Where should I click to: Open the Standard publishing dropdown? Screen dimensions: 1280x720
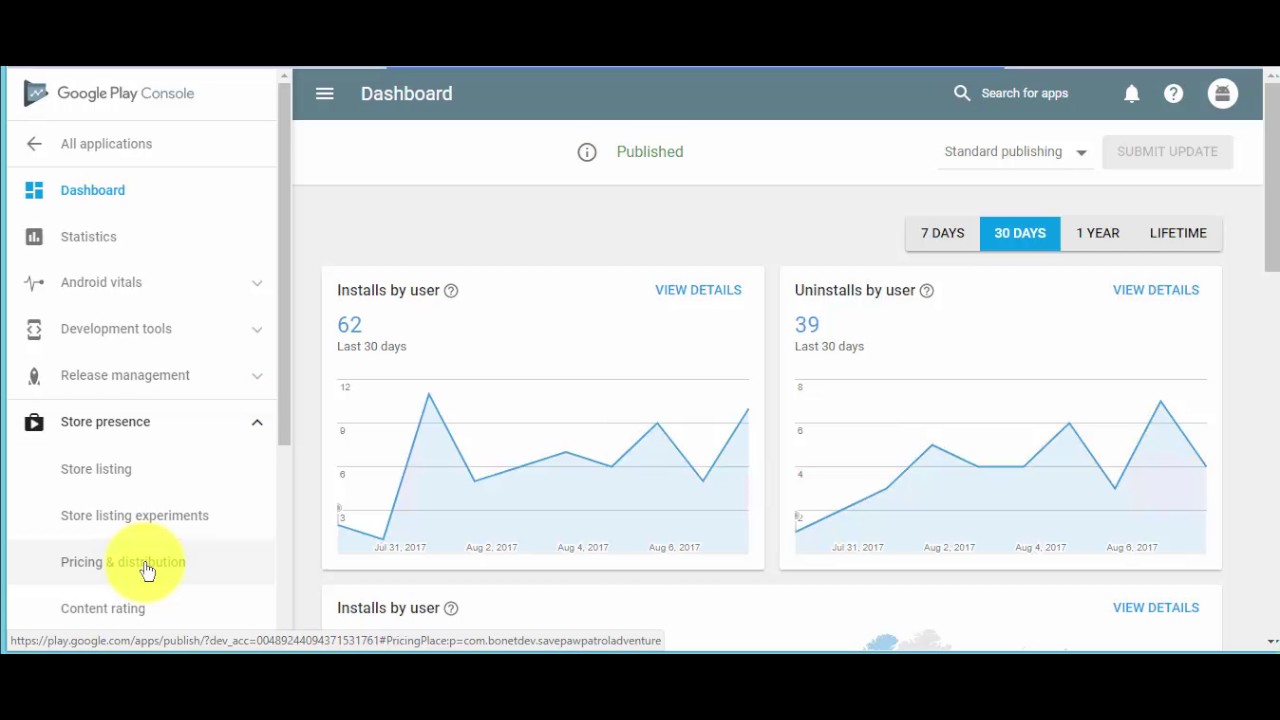pyautogui.click(x=1015, y=152)
